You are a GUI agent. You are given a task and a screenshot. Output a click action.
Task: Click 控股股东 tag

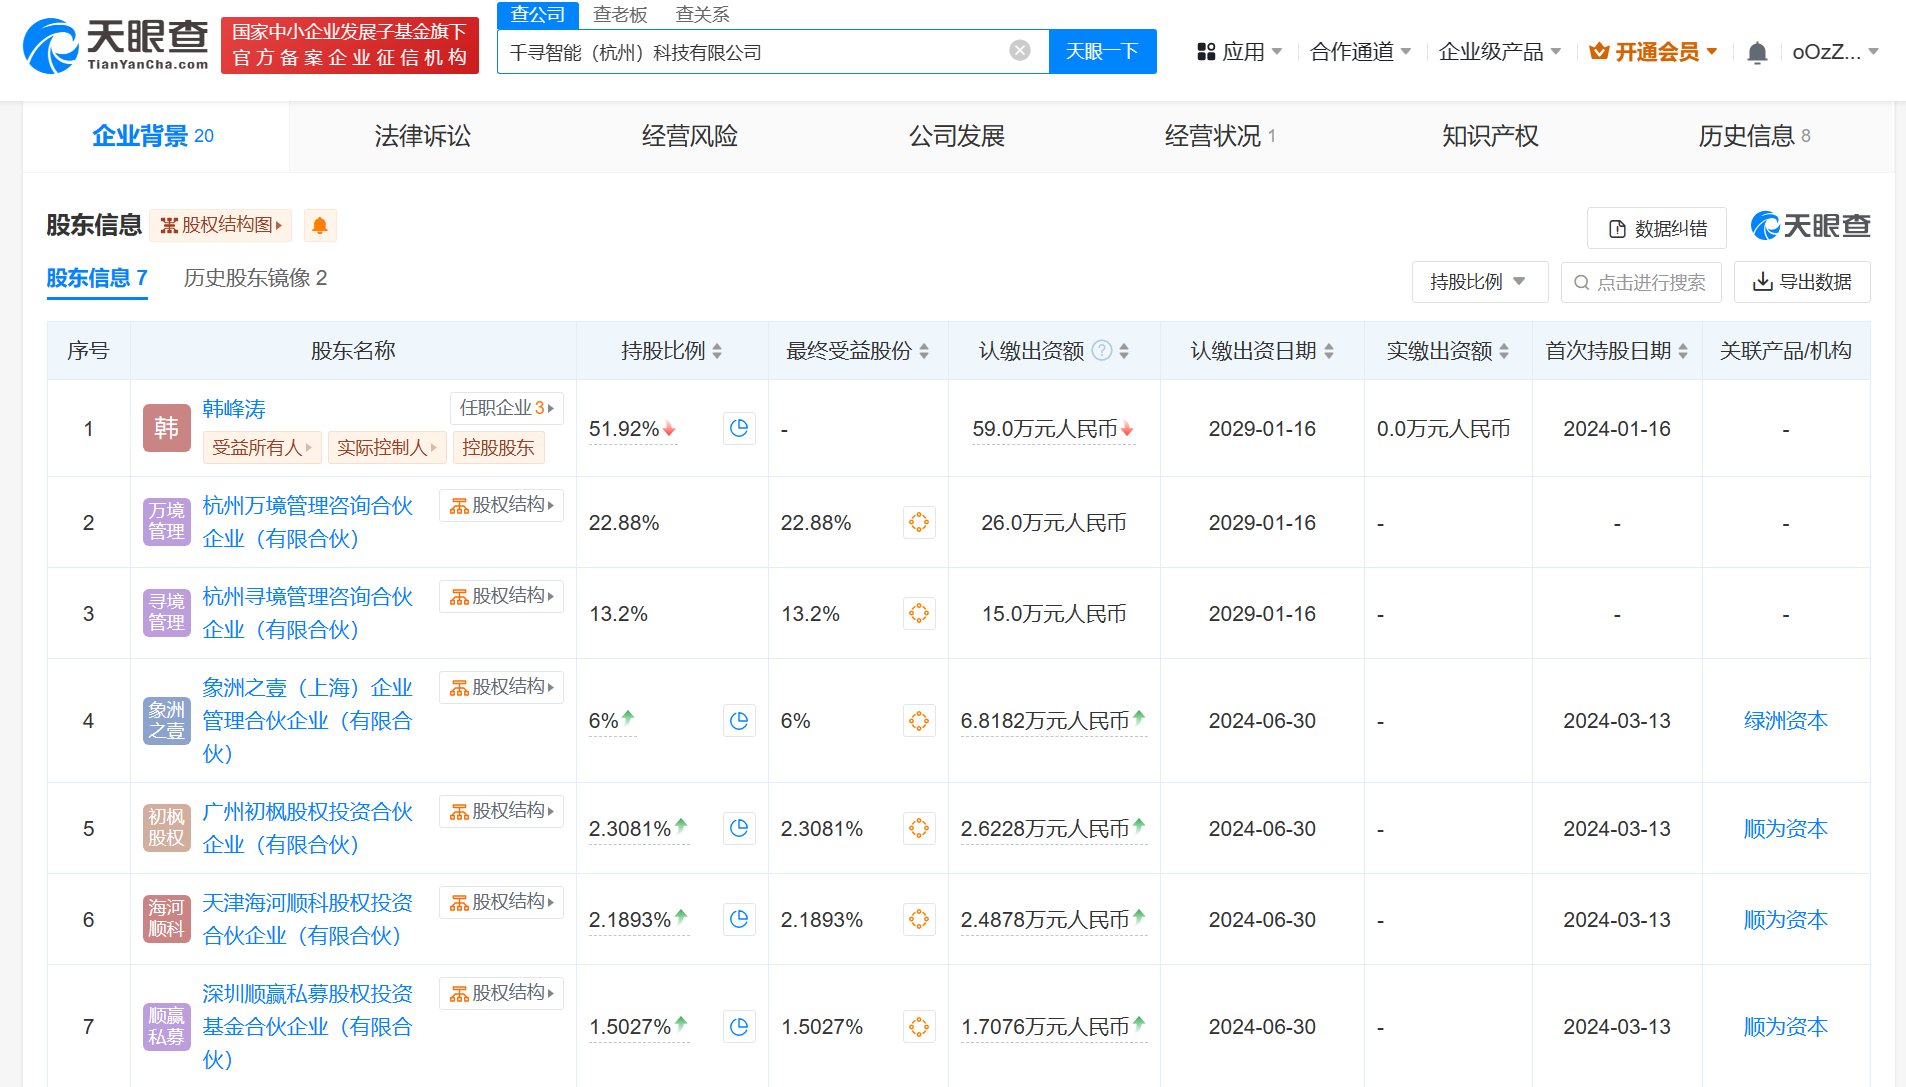[498, 448]
